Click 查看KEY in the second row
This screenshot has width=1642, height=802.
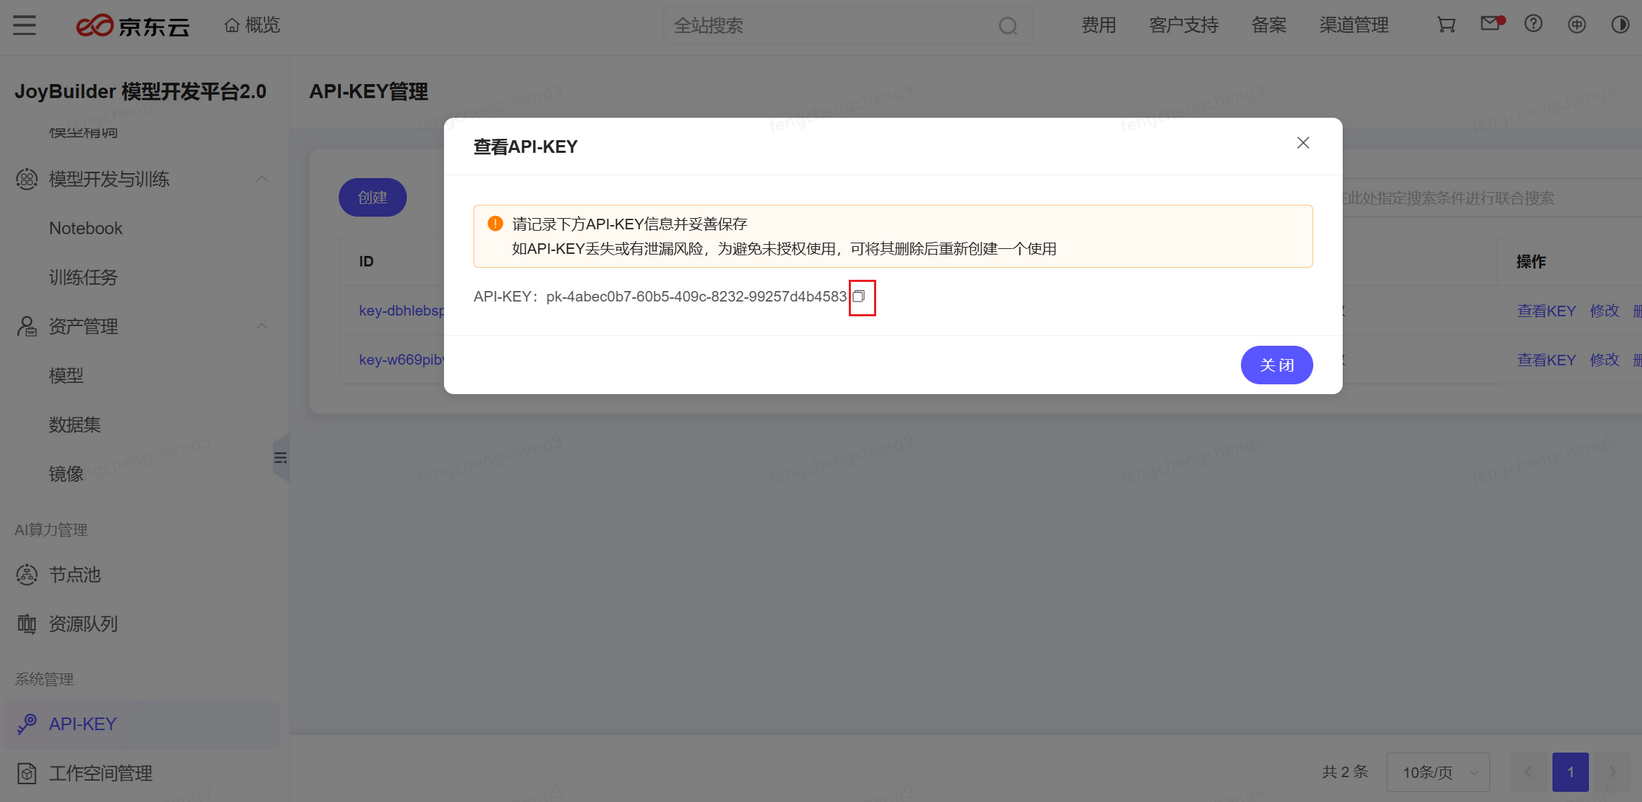coord(1546,360)
